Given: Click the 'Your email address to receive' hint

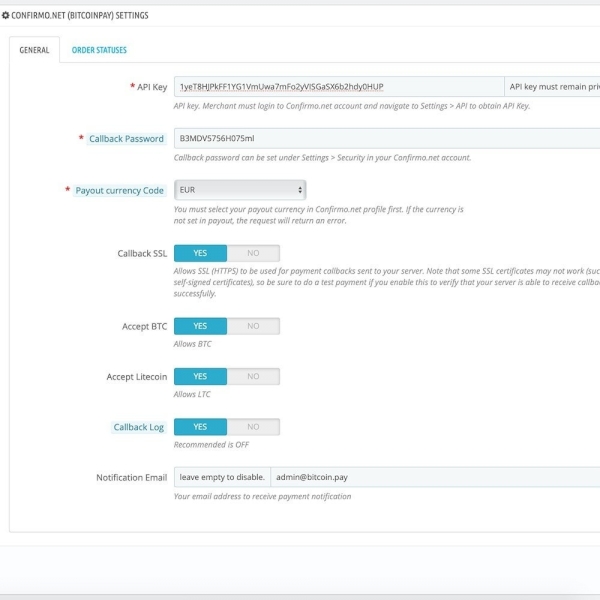Looking at the screenshot, I should 262,496.
